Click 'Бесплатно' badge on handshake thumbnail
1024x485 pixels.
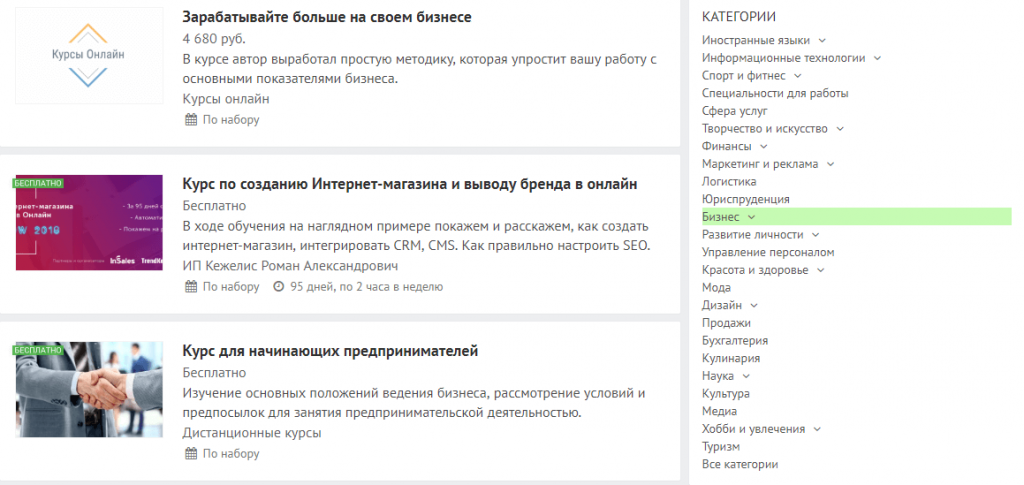[38, 350]
